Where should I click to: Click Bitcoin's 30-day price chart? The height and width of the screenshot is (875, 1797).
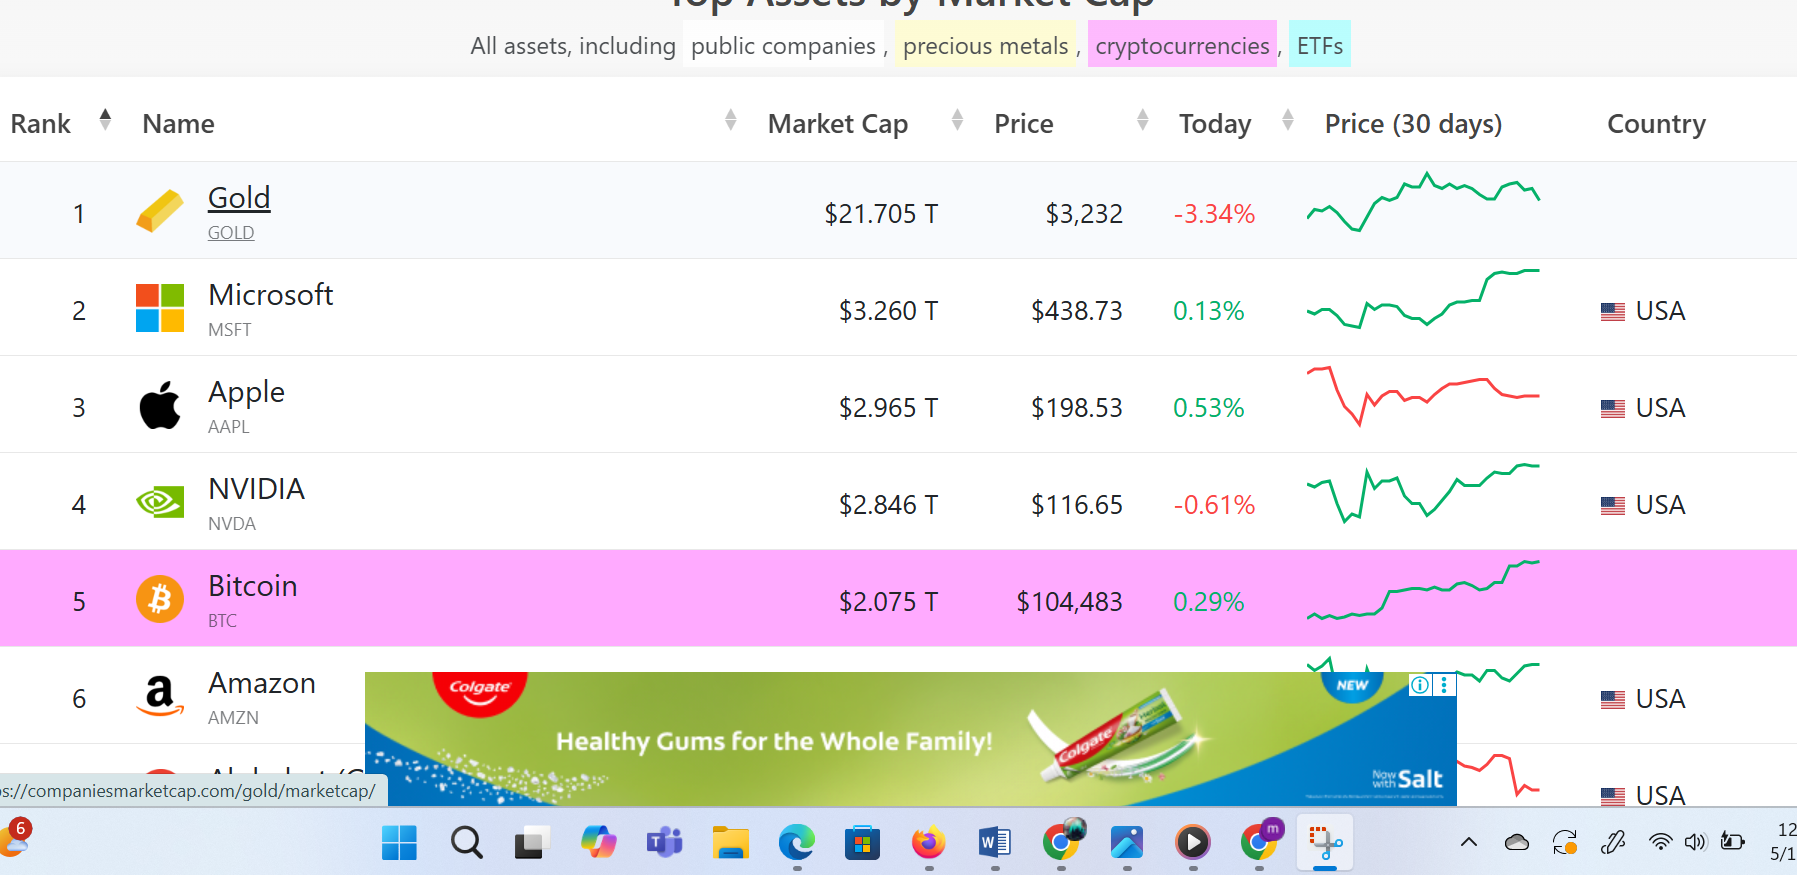click(x=1423, y=590)
